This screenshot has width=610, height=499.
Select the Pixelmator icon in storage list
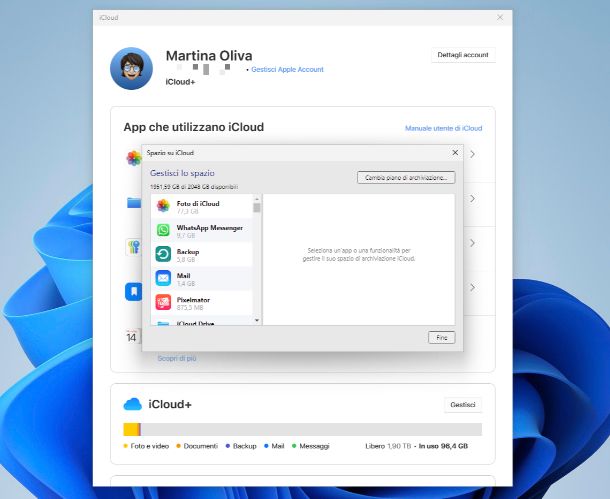163,302
